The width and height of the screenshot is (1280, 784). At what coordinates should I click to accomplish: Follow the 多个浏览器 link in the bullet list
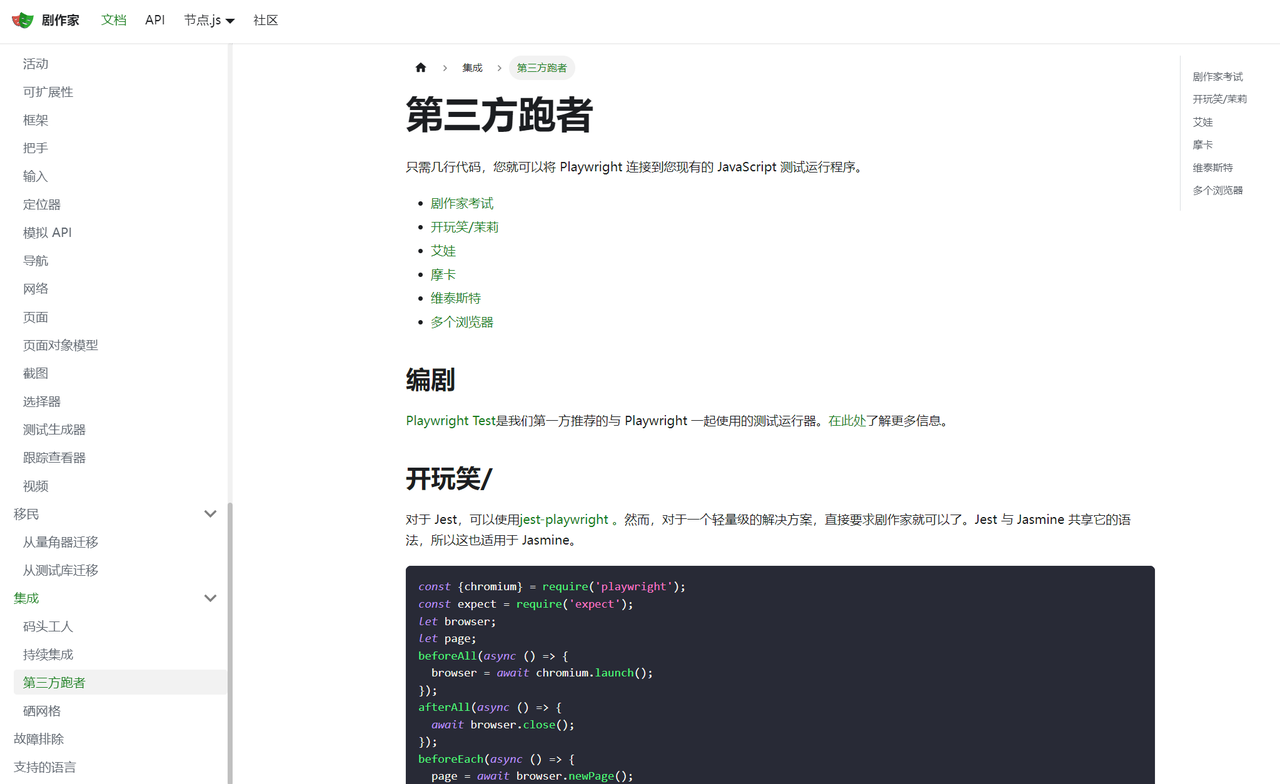click(462, 322)
